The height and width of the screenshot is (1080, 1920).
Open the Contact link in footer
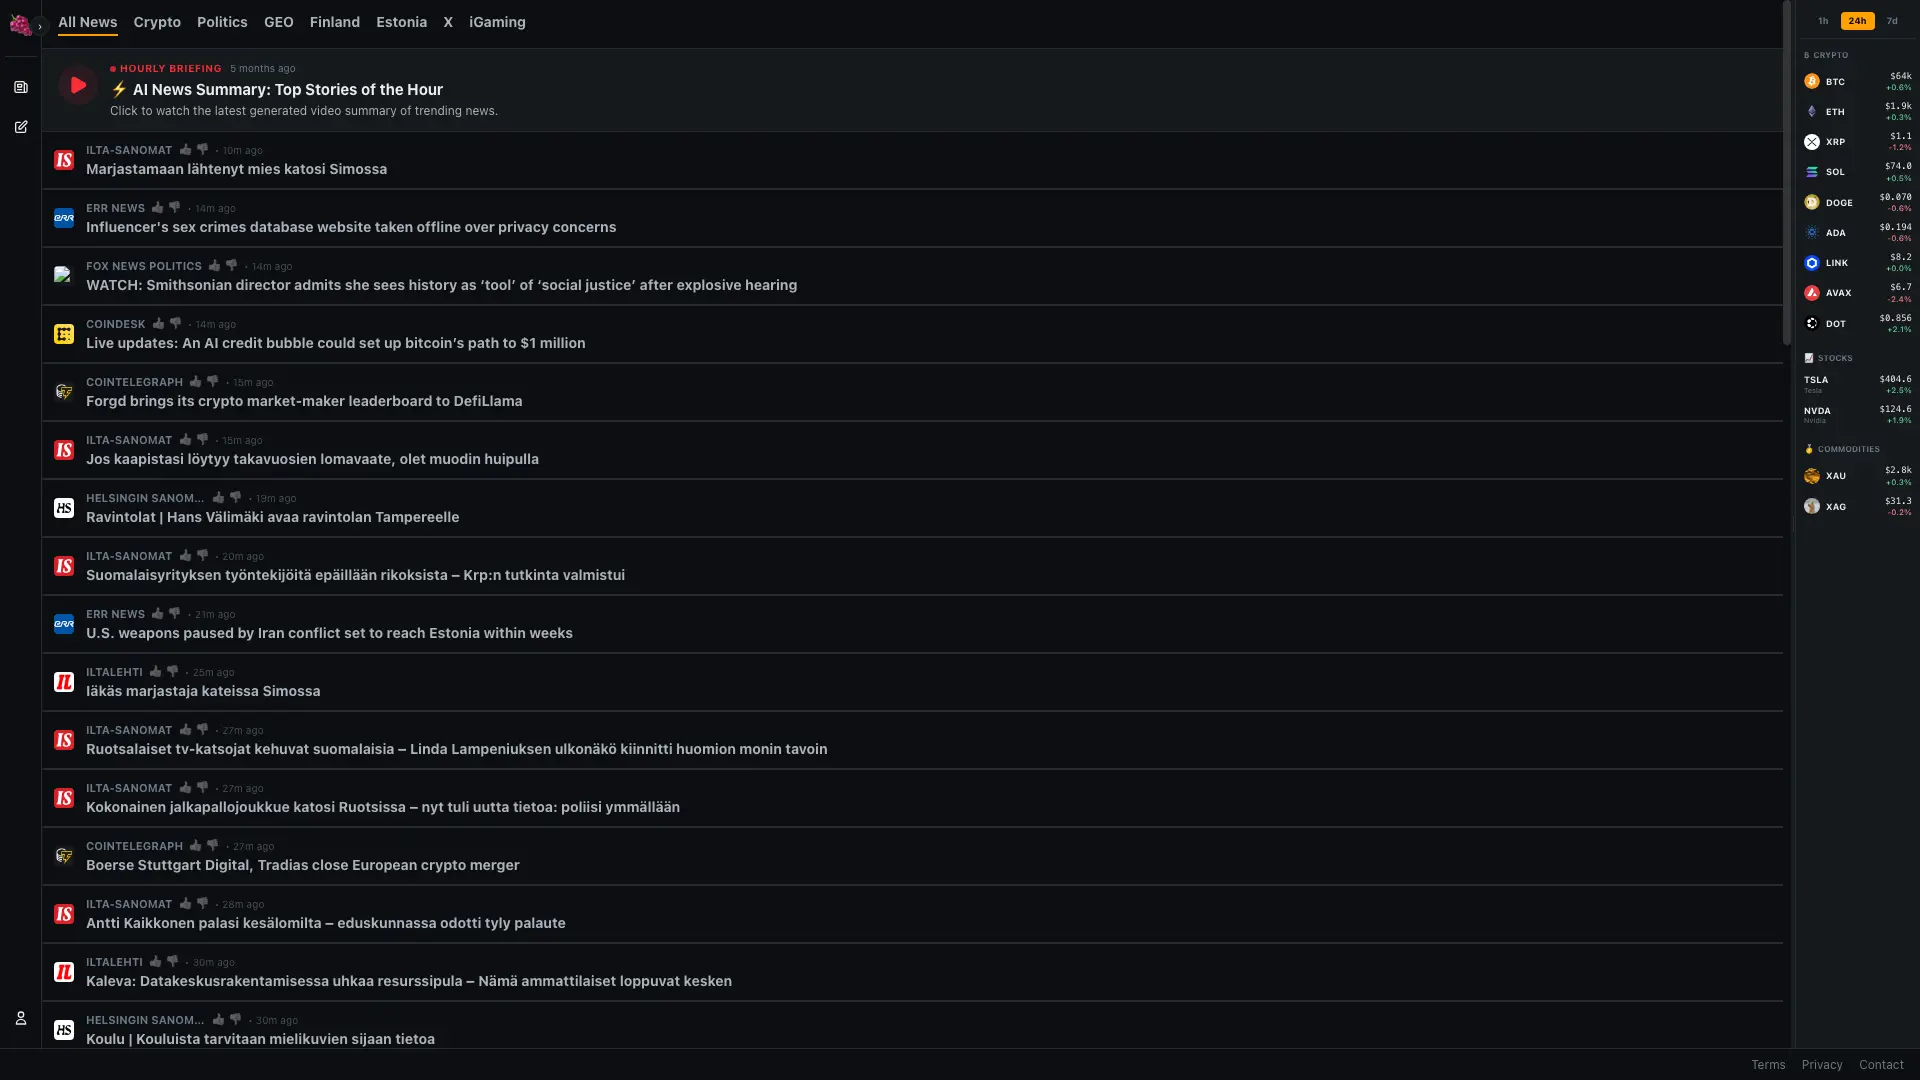click(x=1881, y=1065)
